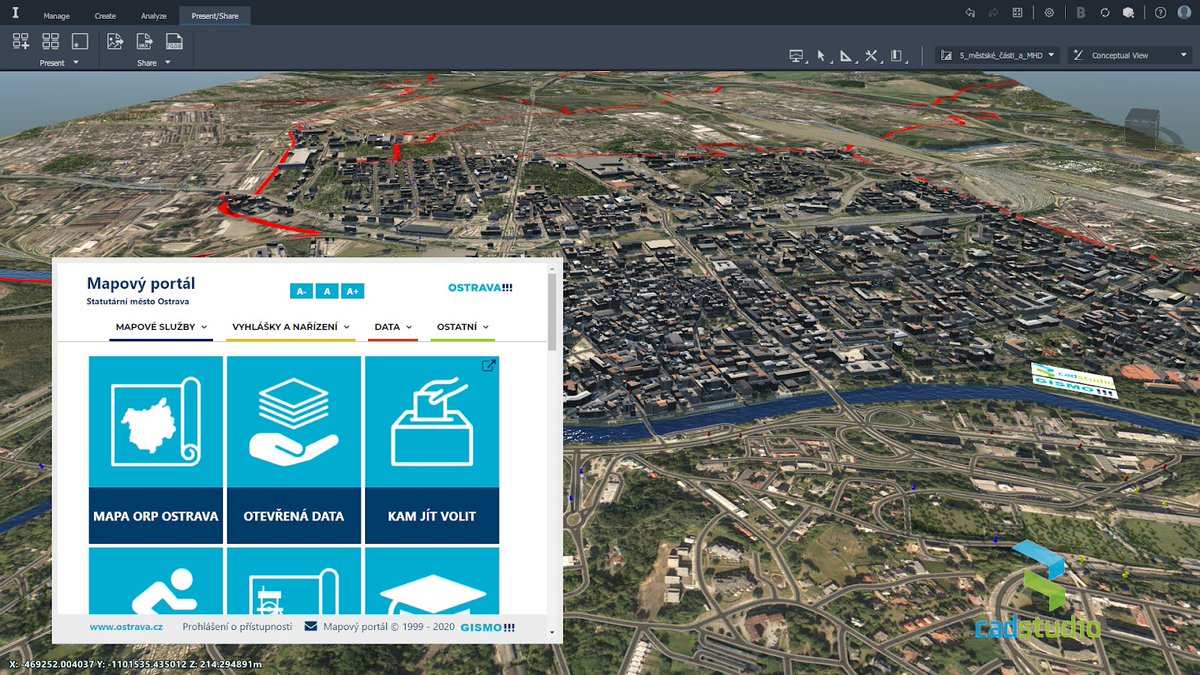Click the FGDB export icon
Screen dimensions: 1200x675
(174, 41)
